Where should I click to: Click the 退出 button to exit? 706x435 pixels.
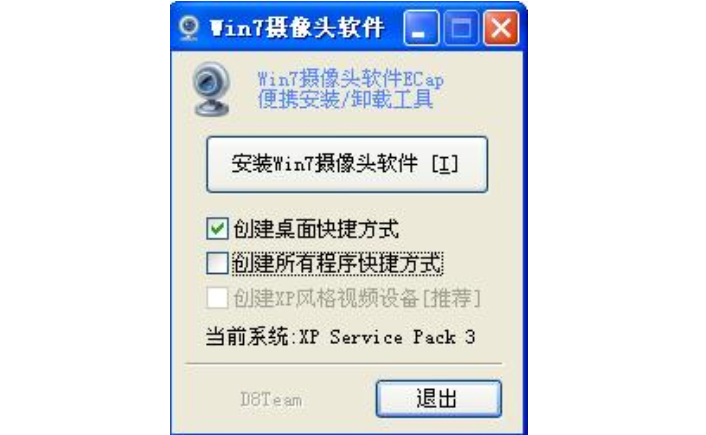point(439,399)
